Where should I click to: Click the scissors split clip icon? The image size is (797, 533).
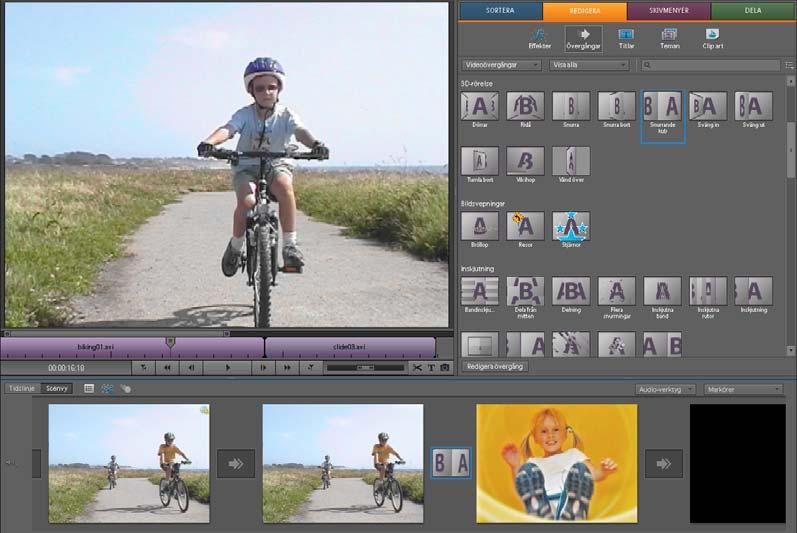(417, 367)
